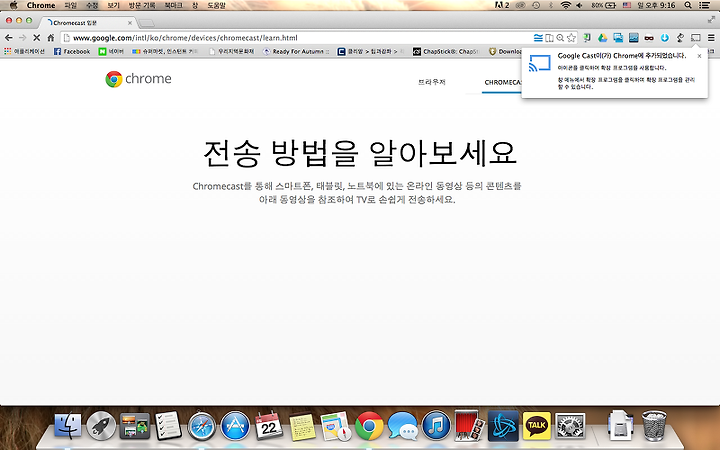Click the masked face extension icon
720x450 pixels.
click(649, 38)
